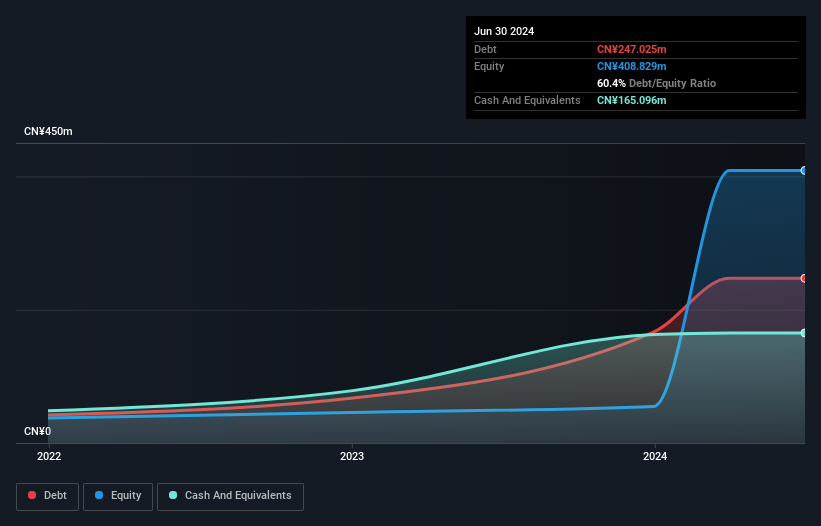Click the Equity endpoint marker on chart

point(804,171)
